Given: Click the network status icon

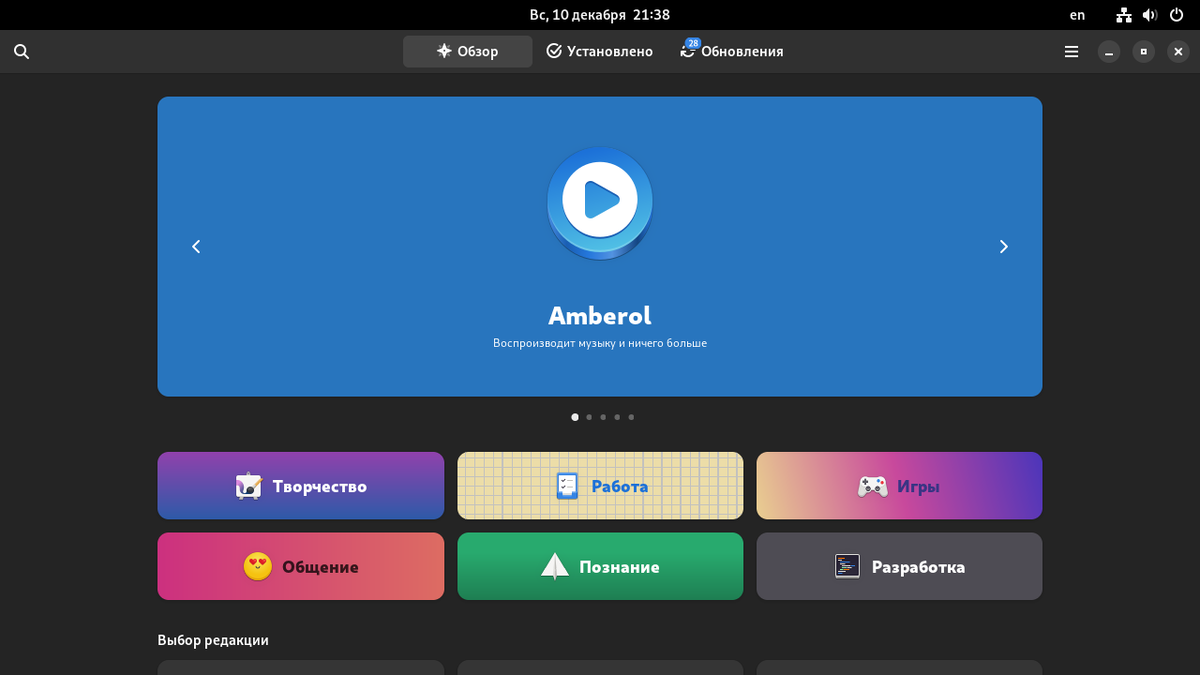Looking at the screenshot, I should click(x=1124, y=15).
